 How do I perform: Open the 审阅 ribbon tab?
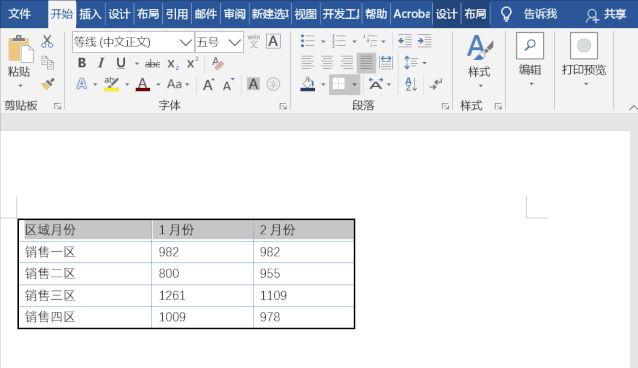click(x=234, y=14)
